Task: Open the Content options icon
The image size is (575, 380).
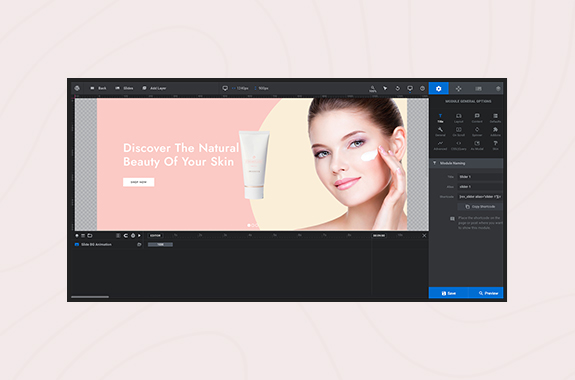Action: coord(477,118)
